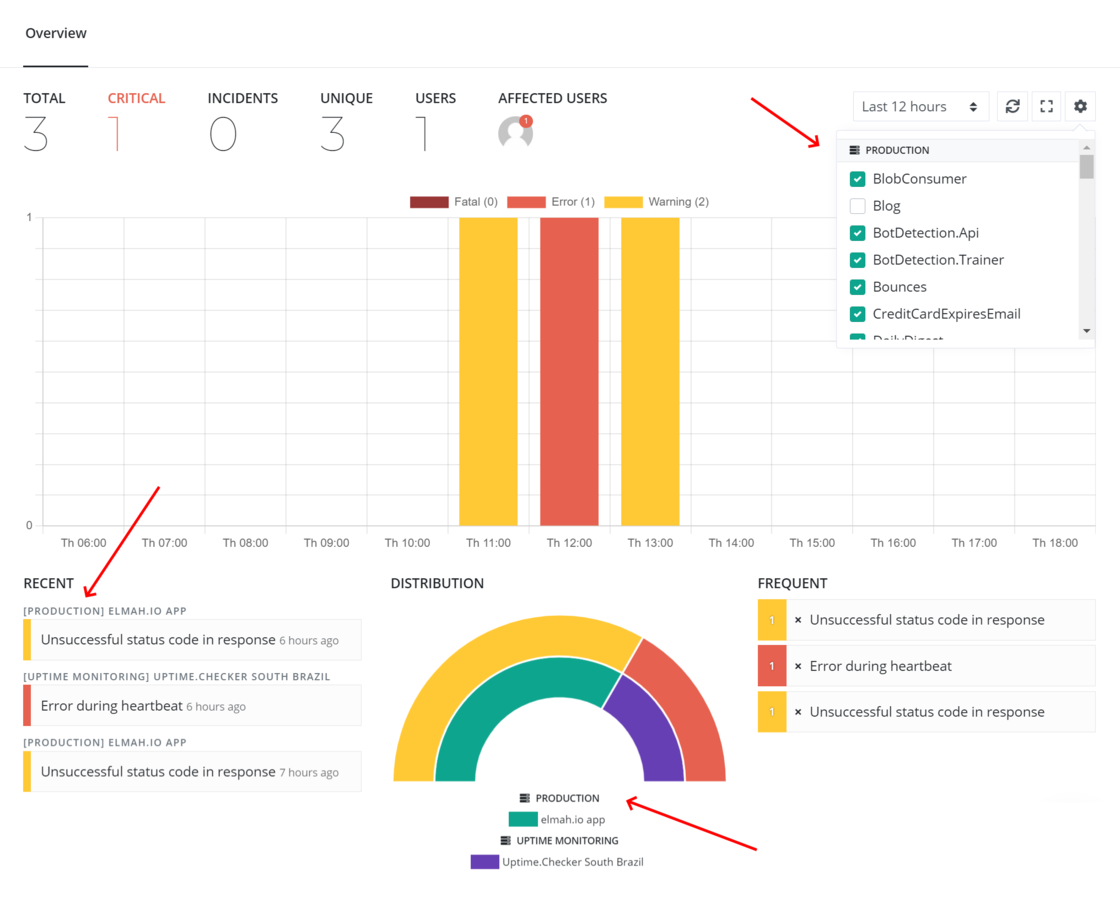
Task: Select the Overview tab
Action: (x=56, y=34)
